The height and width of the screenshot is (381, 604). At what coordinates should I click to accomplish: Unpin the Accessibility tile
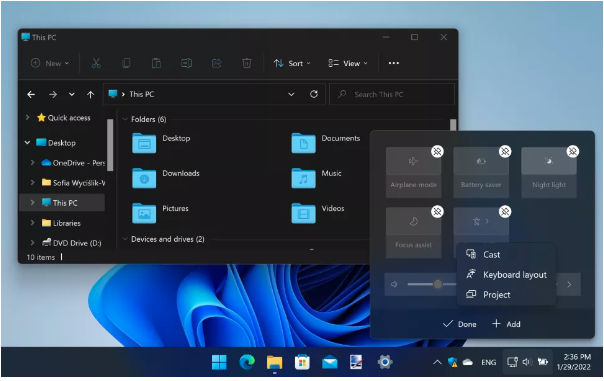(x=505, y=211)
